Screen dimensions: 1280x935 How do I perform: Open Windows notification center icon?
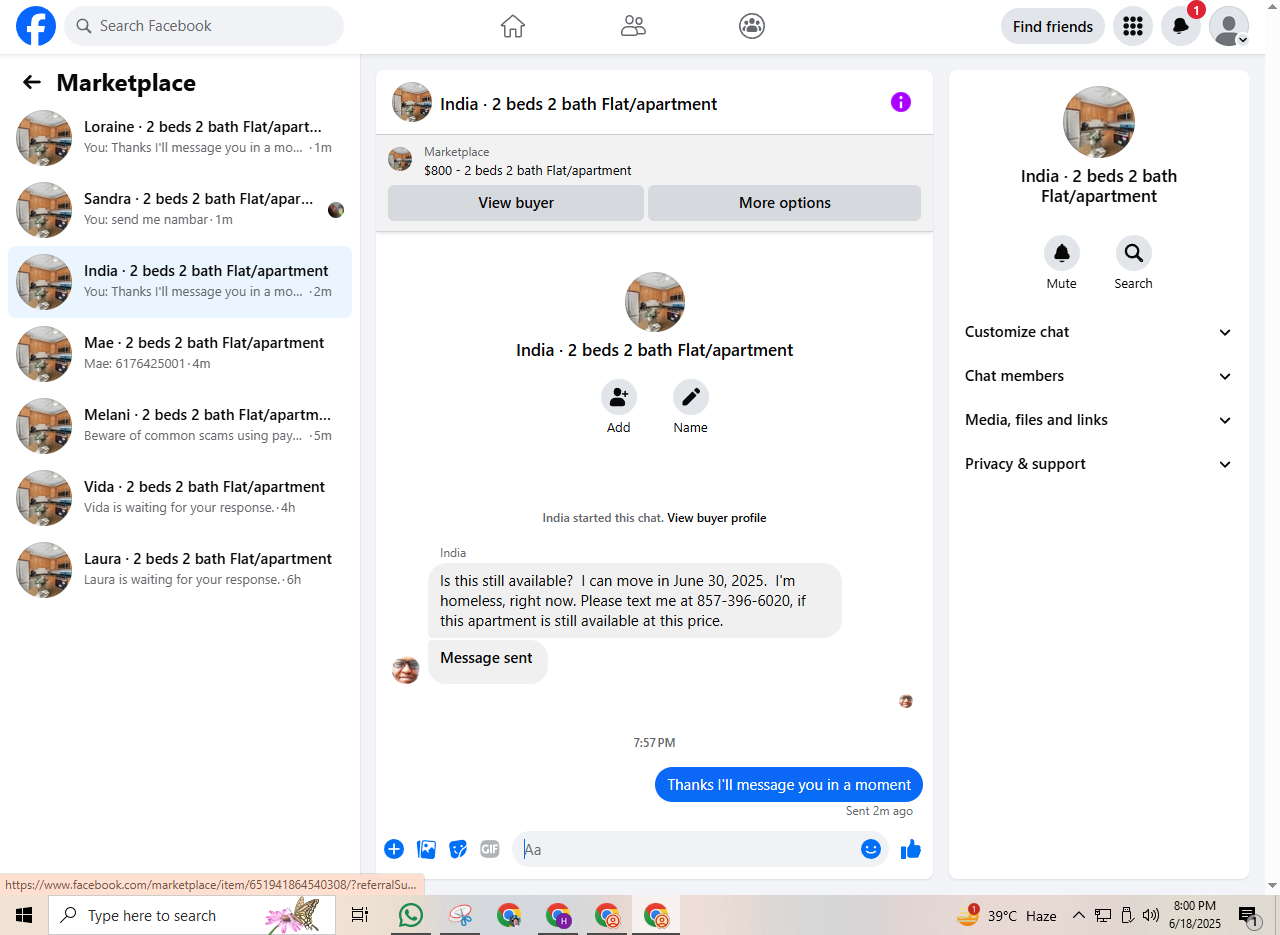(x=1249, y=915)
